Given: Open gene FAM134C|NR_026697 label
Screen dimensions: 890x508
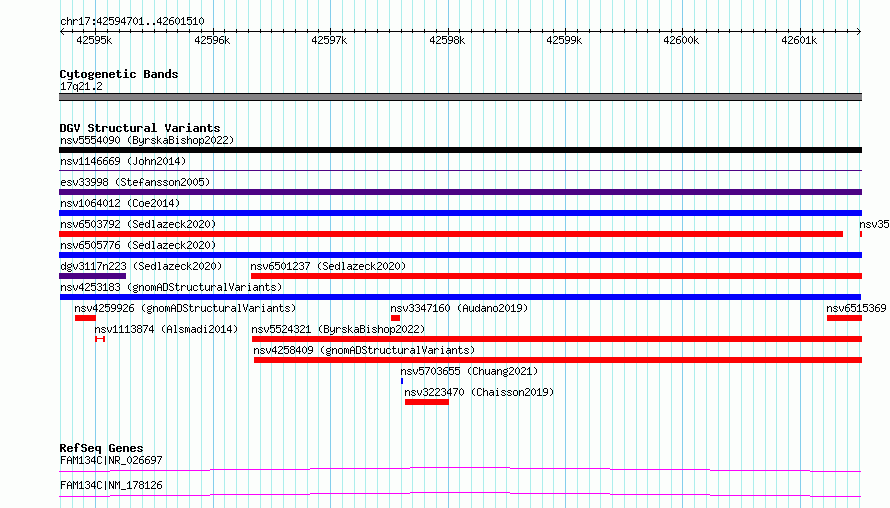Looking at the screenshot, I should point(111,460).
